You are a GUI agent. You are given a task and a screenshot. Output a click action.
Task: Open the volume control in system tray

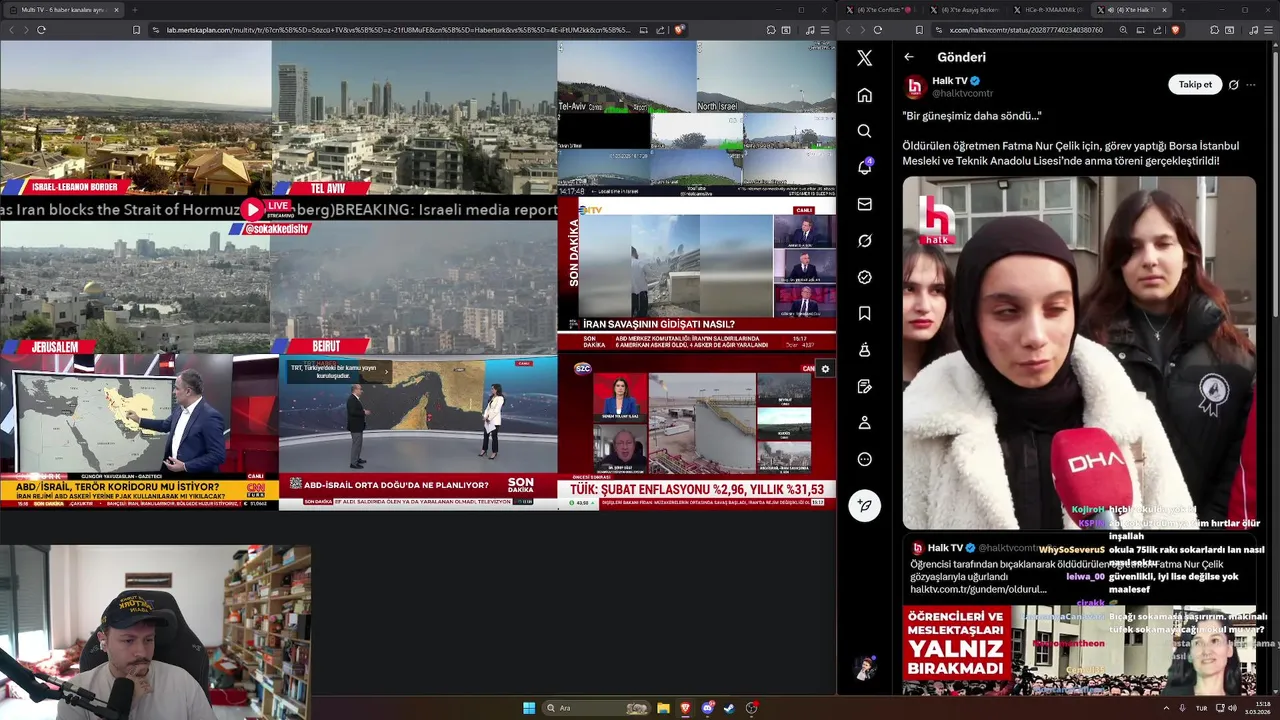[1234, 708]
